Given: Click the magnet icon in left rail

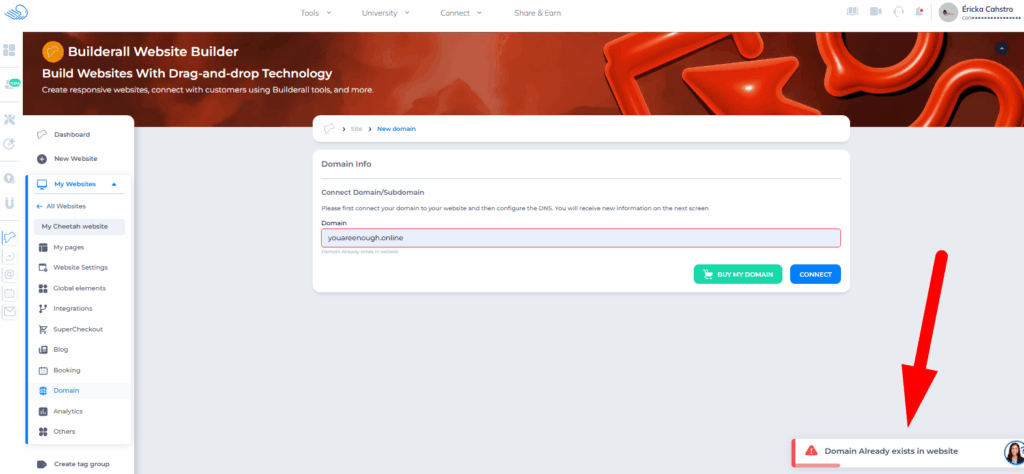Looking at the screenshot, I should click(10, 203).
